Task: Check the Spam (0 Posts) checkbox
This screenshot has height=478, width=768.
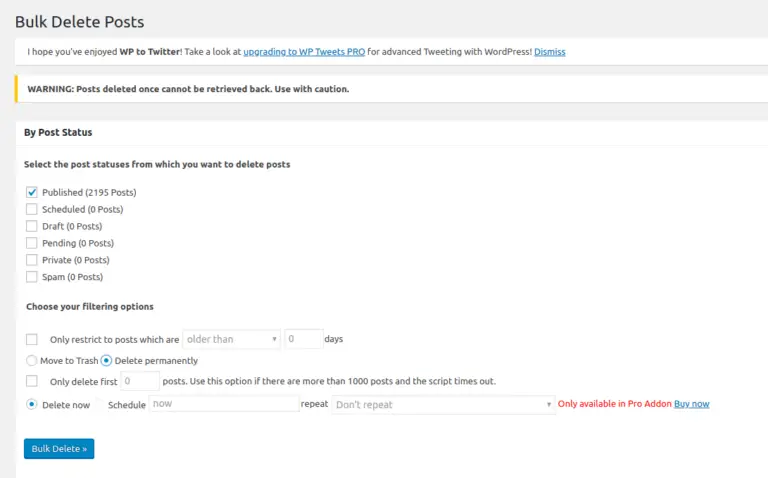Action: tap(32, 277)
